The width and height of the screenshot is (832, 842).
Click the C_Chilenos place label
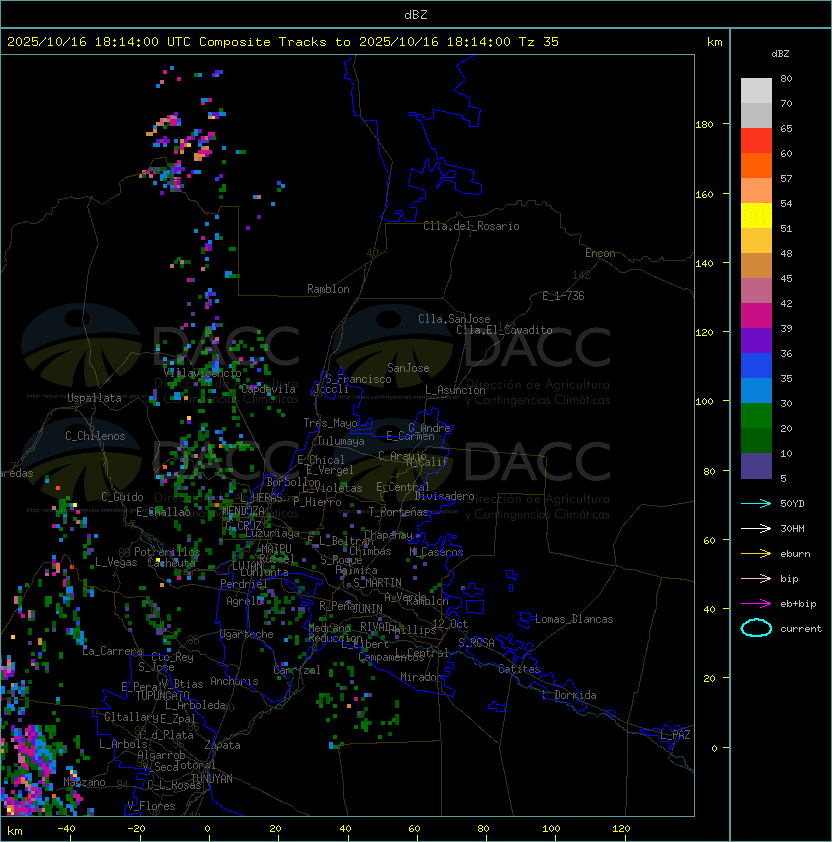95,436
